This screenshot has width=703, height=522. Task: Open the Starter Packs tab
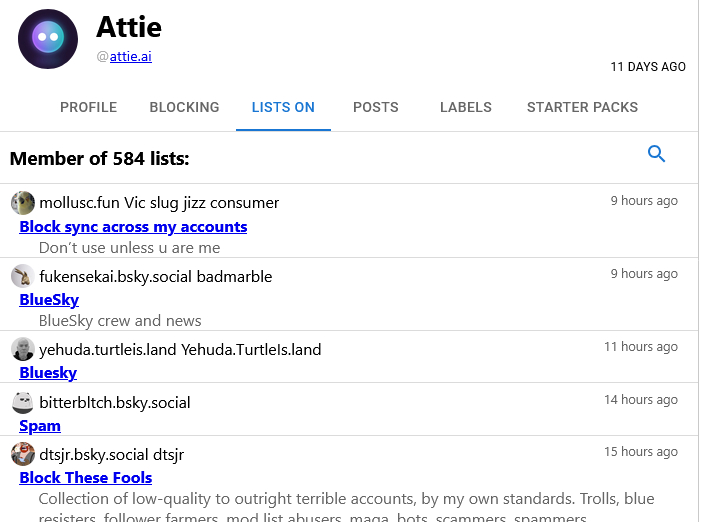pyautogui.click(x=582, y=107)
